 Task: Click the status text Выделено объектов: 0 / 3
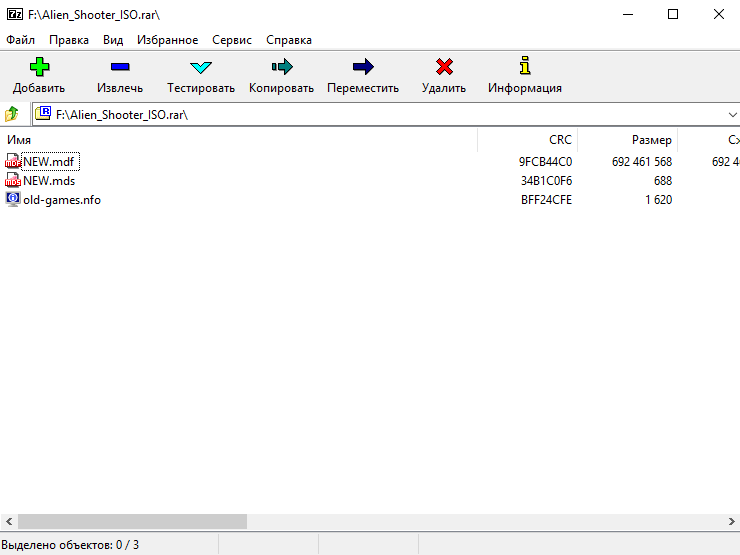click(x=70, y=545)
